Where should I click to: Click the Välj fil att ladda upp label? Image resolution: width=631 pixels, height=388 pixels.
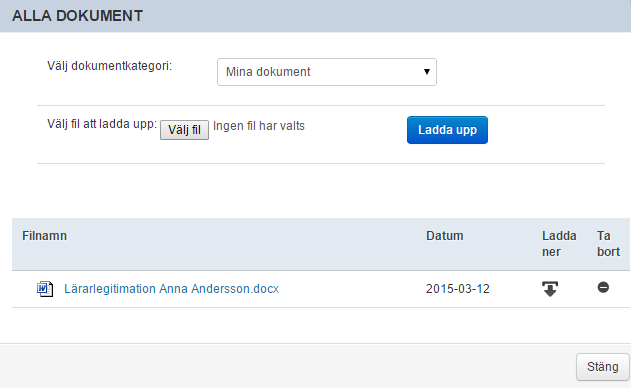(102, 124)
